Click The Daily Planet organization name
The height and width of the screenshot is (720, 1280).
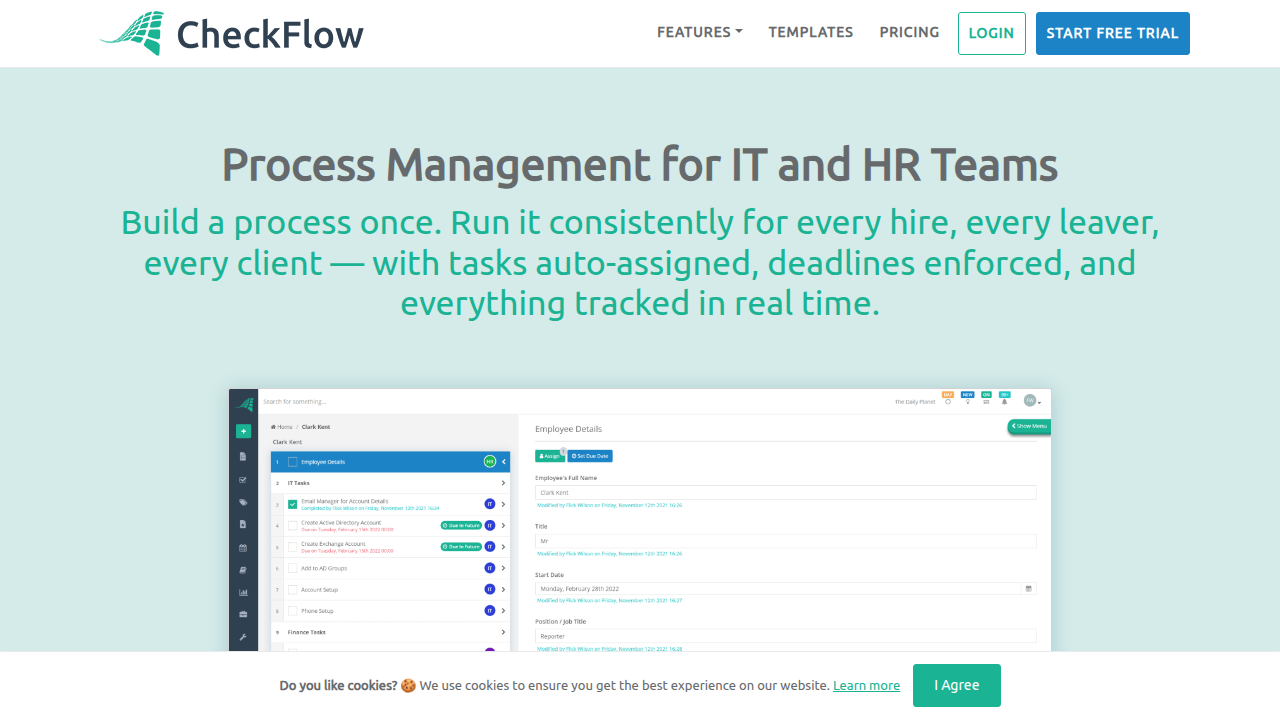click(x=915, y=402)
